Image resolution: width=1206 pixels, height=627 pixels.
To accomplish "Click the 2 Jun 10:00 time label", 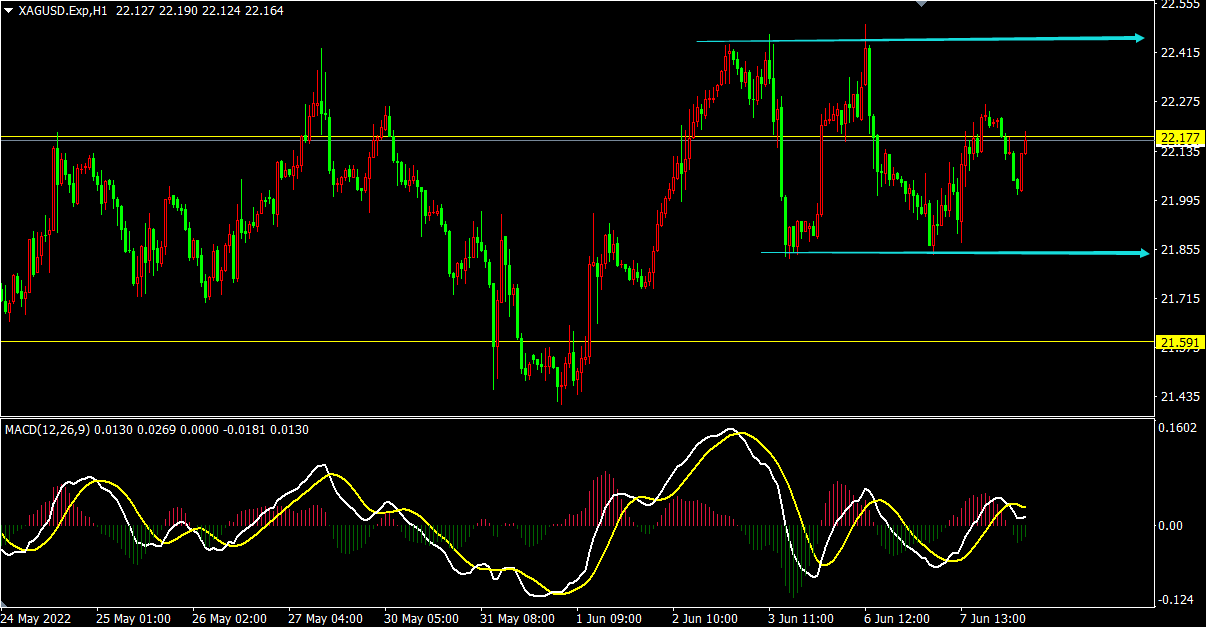I will pos(706,618).
